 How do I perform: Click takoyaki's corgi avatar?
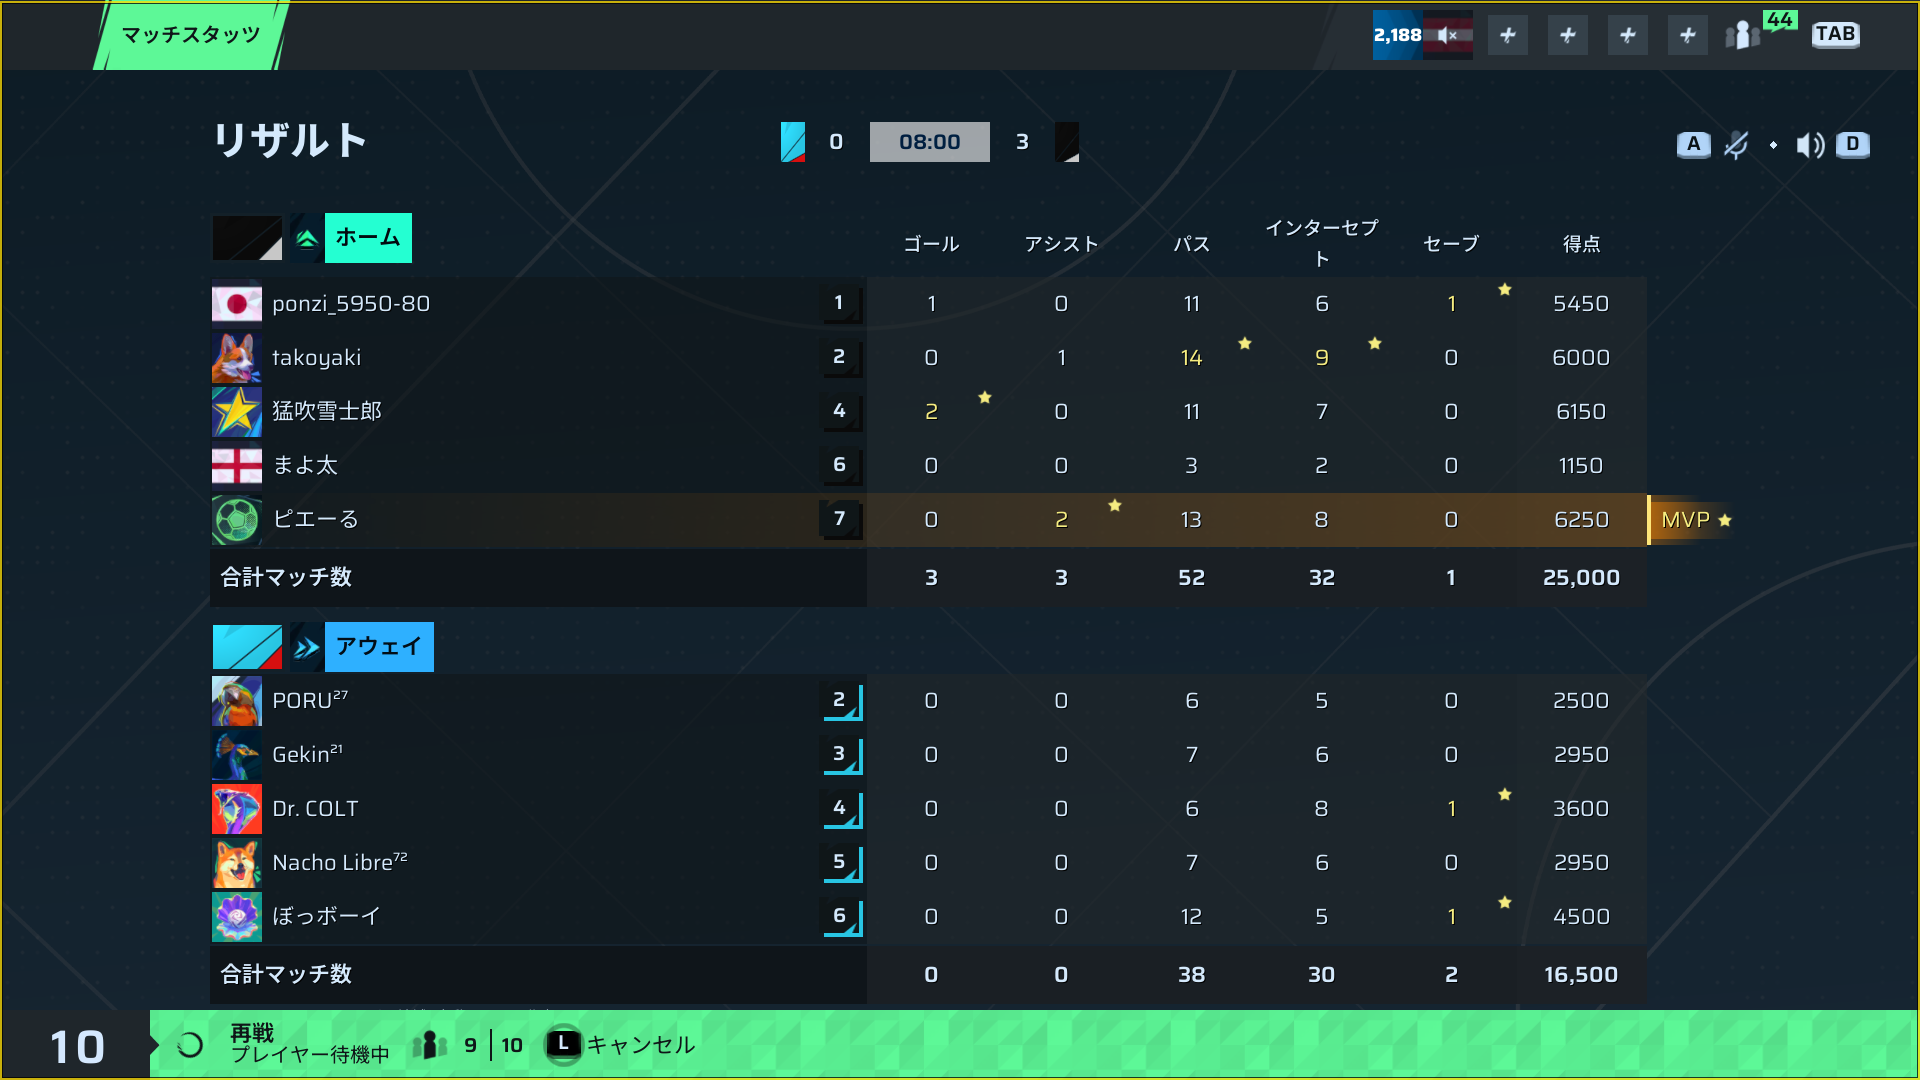click(237, 358)
